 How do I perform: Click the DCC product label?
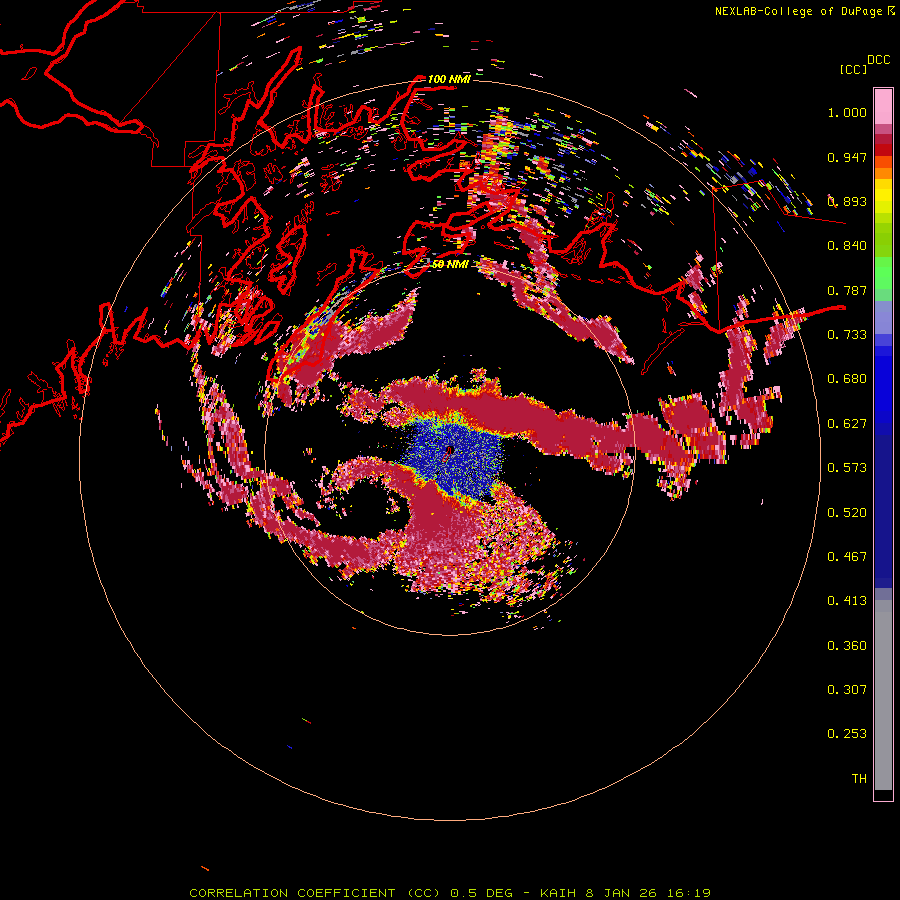878,60
